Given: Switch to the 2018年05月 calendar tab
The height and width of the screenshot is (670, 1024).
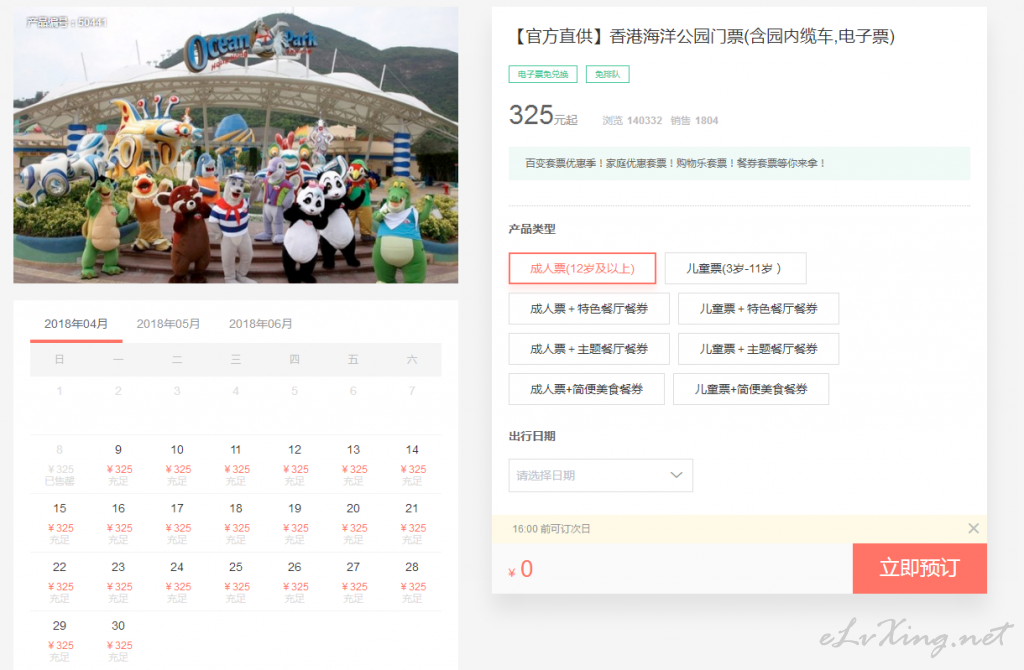Looking at the screenshot, I should pos(168,324).
